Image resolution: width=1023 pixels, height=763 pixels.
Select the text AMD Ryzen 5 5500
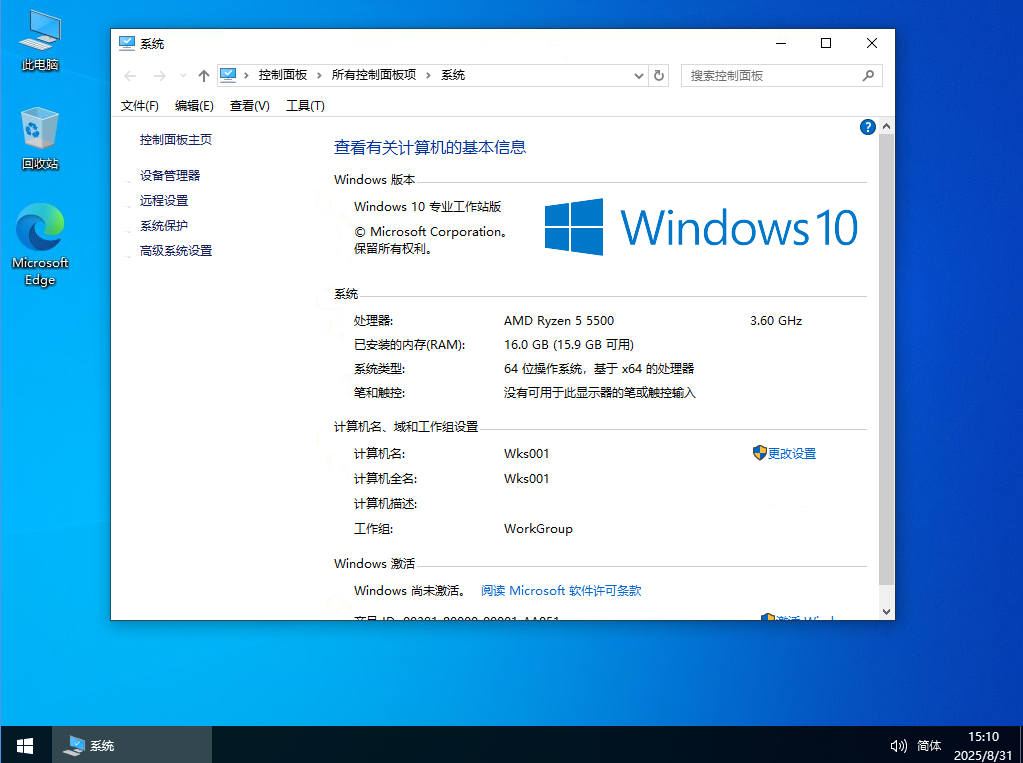[558, 320]
